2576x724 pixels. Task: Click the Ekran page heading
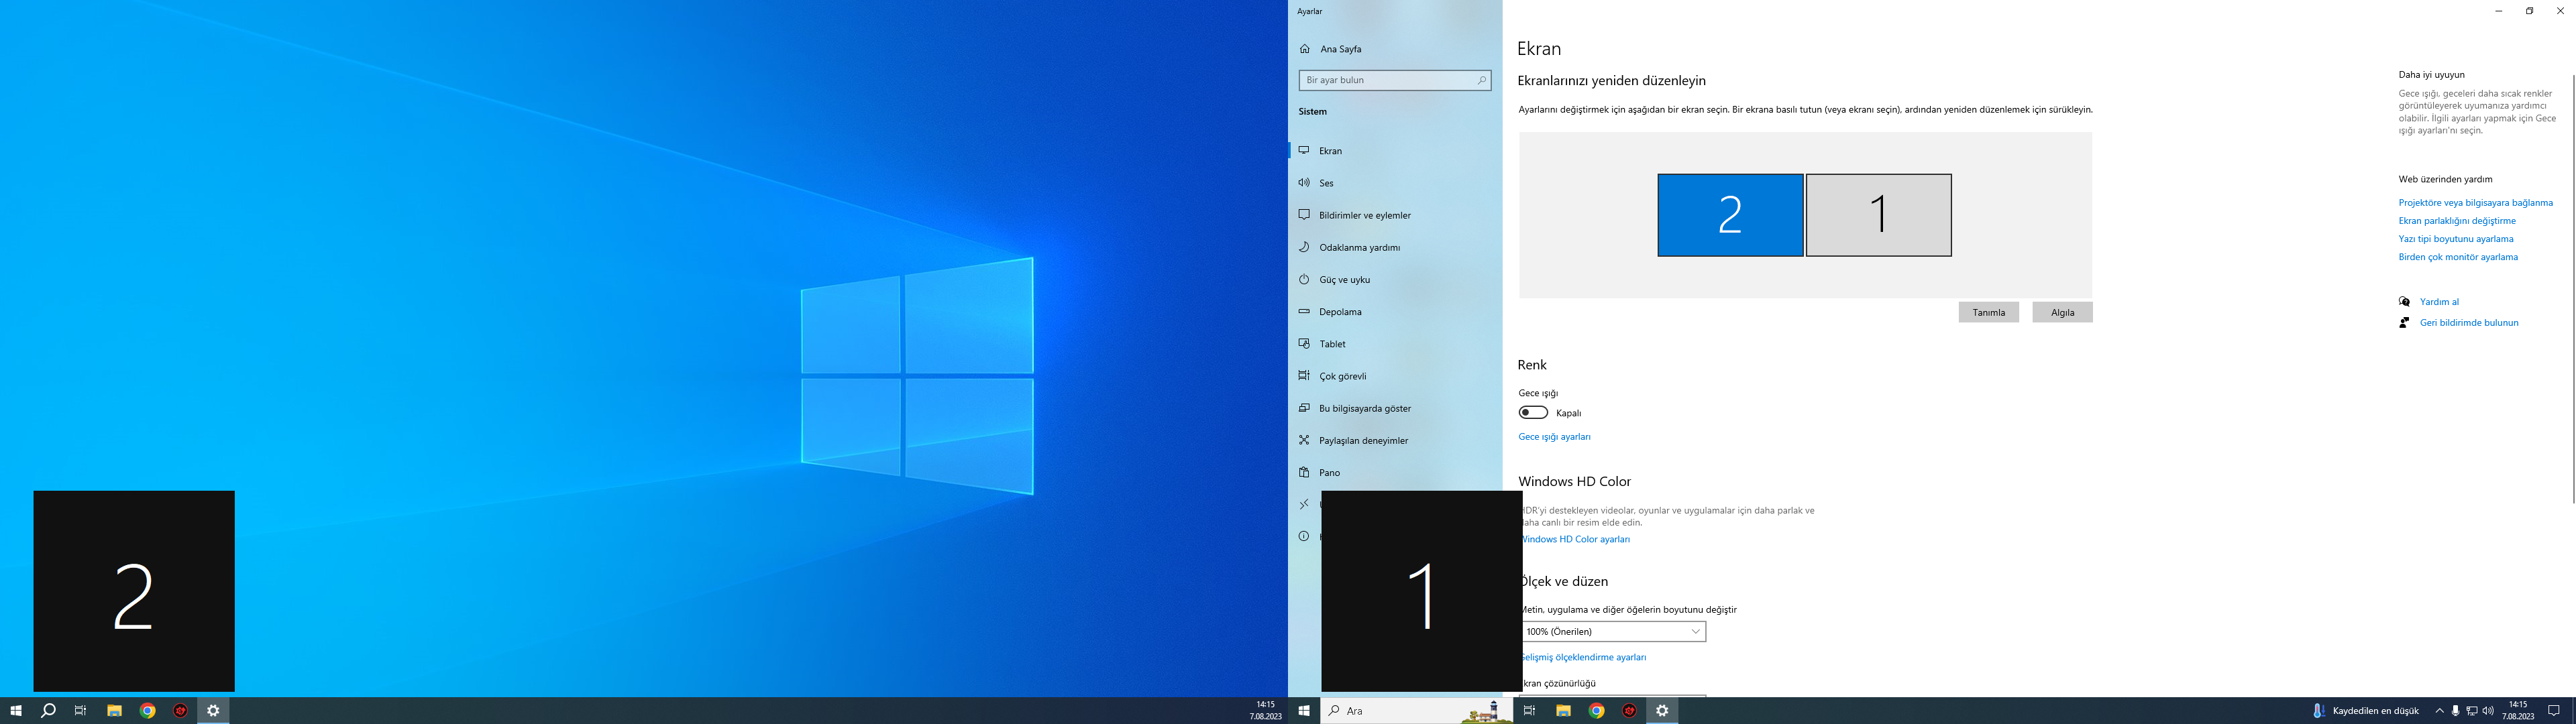(1539, 49)
